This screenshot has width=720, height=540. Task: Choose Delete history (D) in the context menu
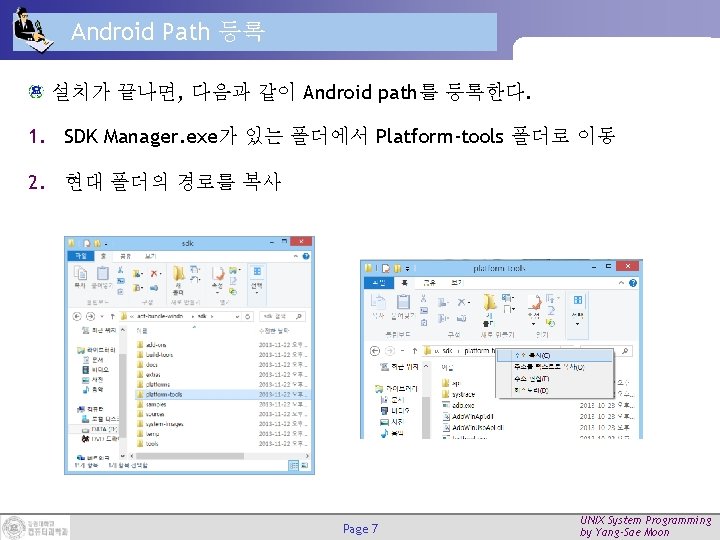pyautogui.click(x=555, y=391)
